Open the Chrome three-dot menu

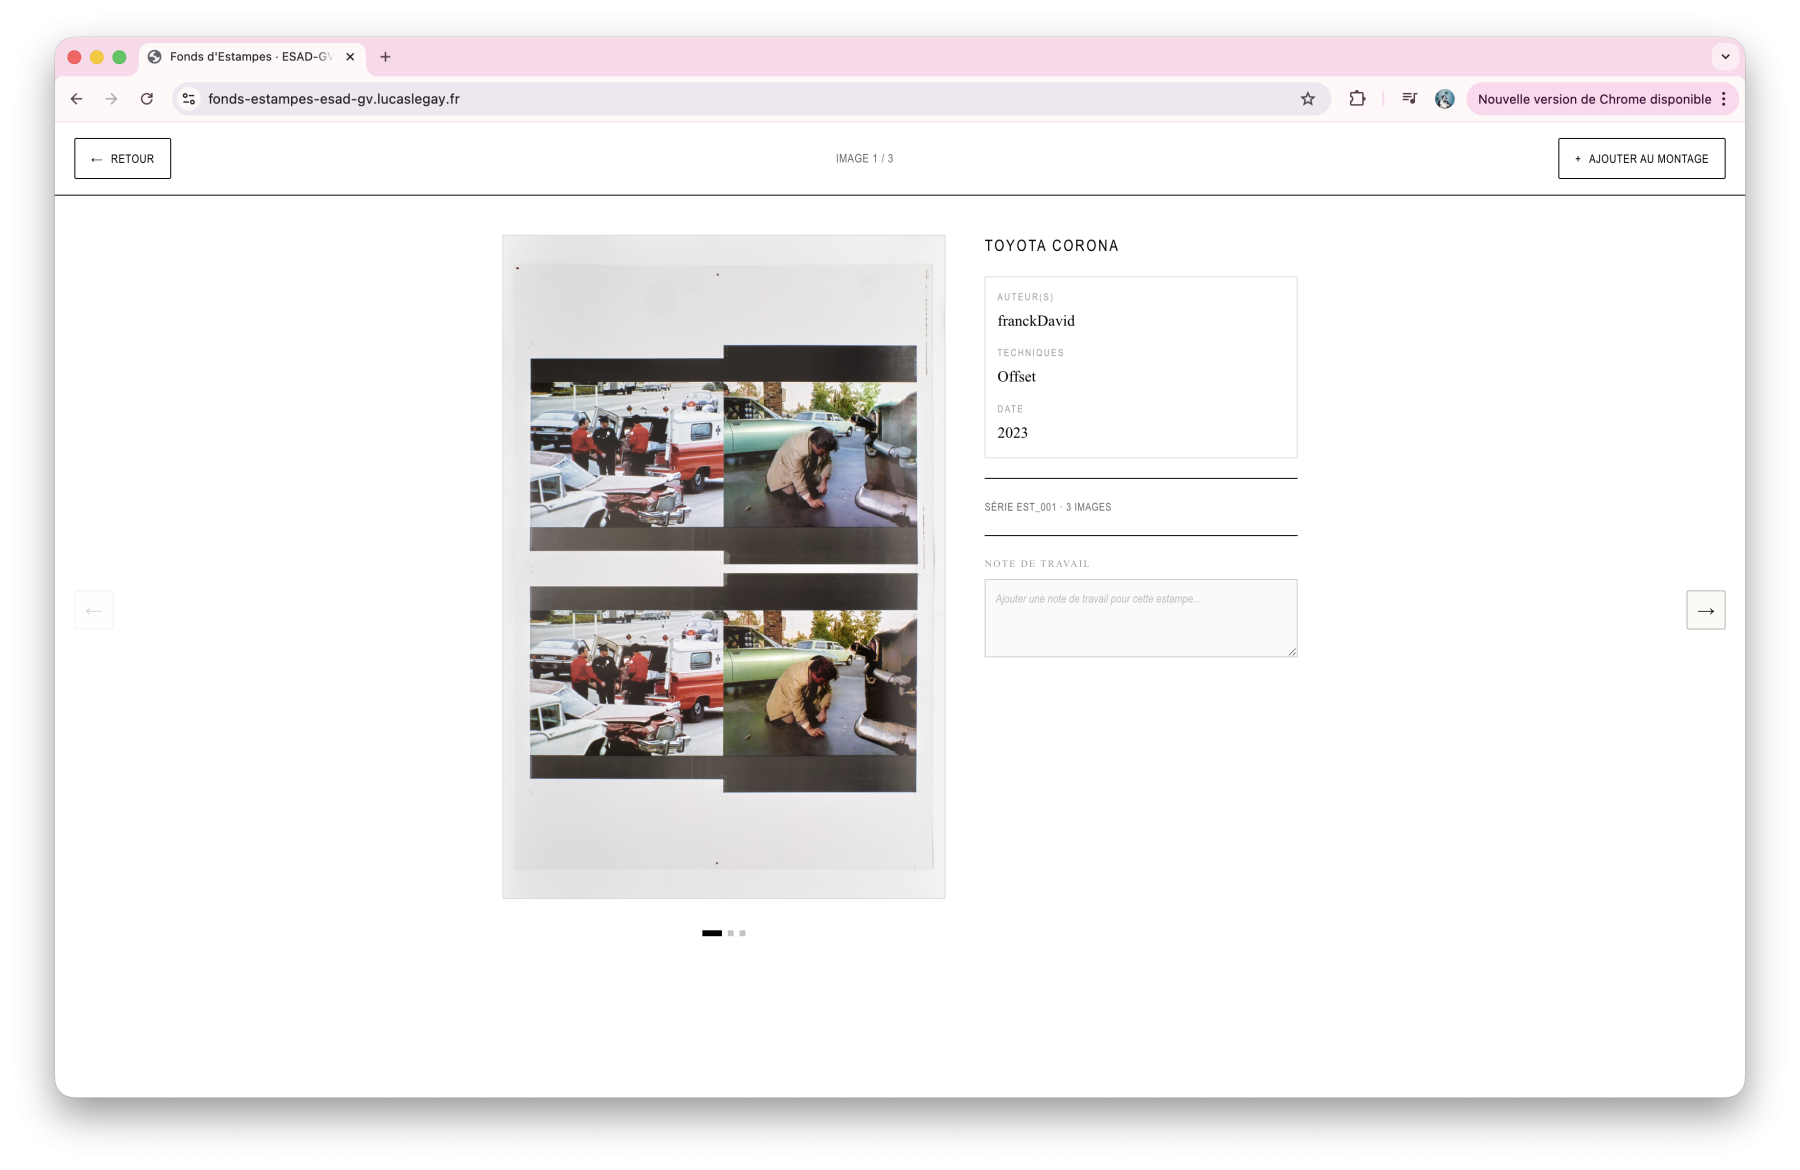pyautogui.click(x=1724, y=99)
